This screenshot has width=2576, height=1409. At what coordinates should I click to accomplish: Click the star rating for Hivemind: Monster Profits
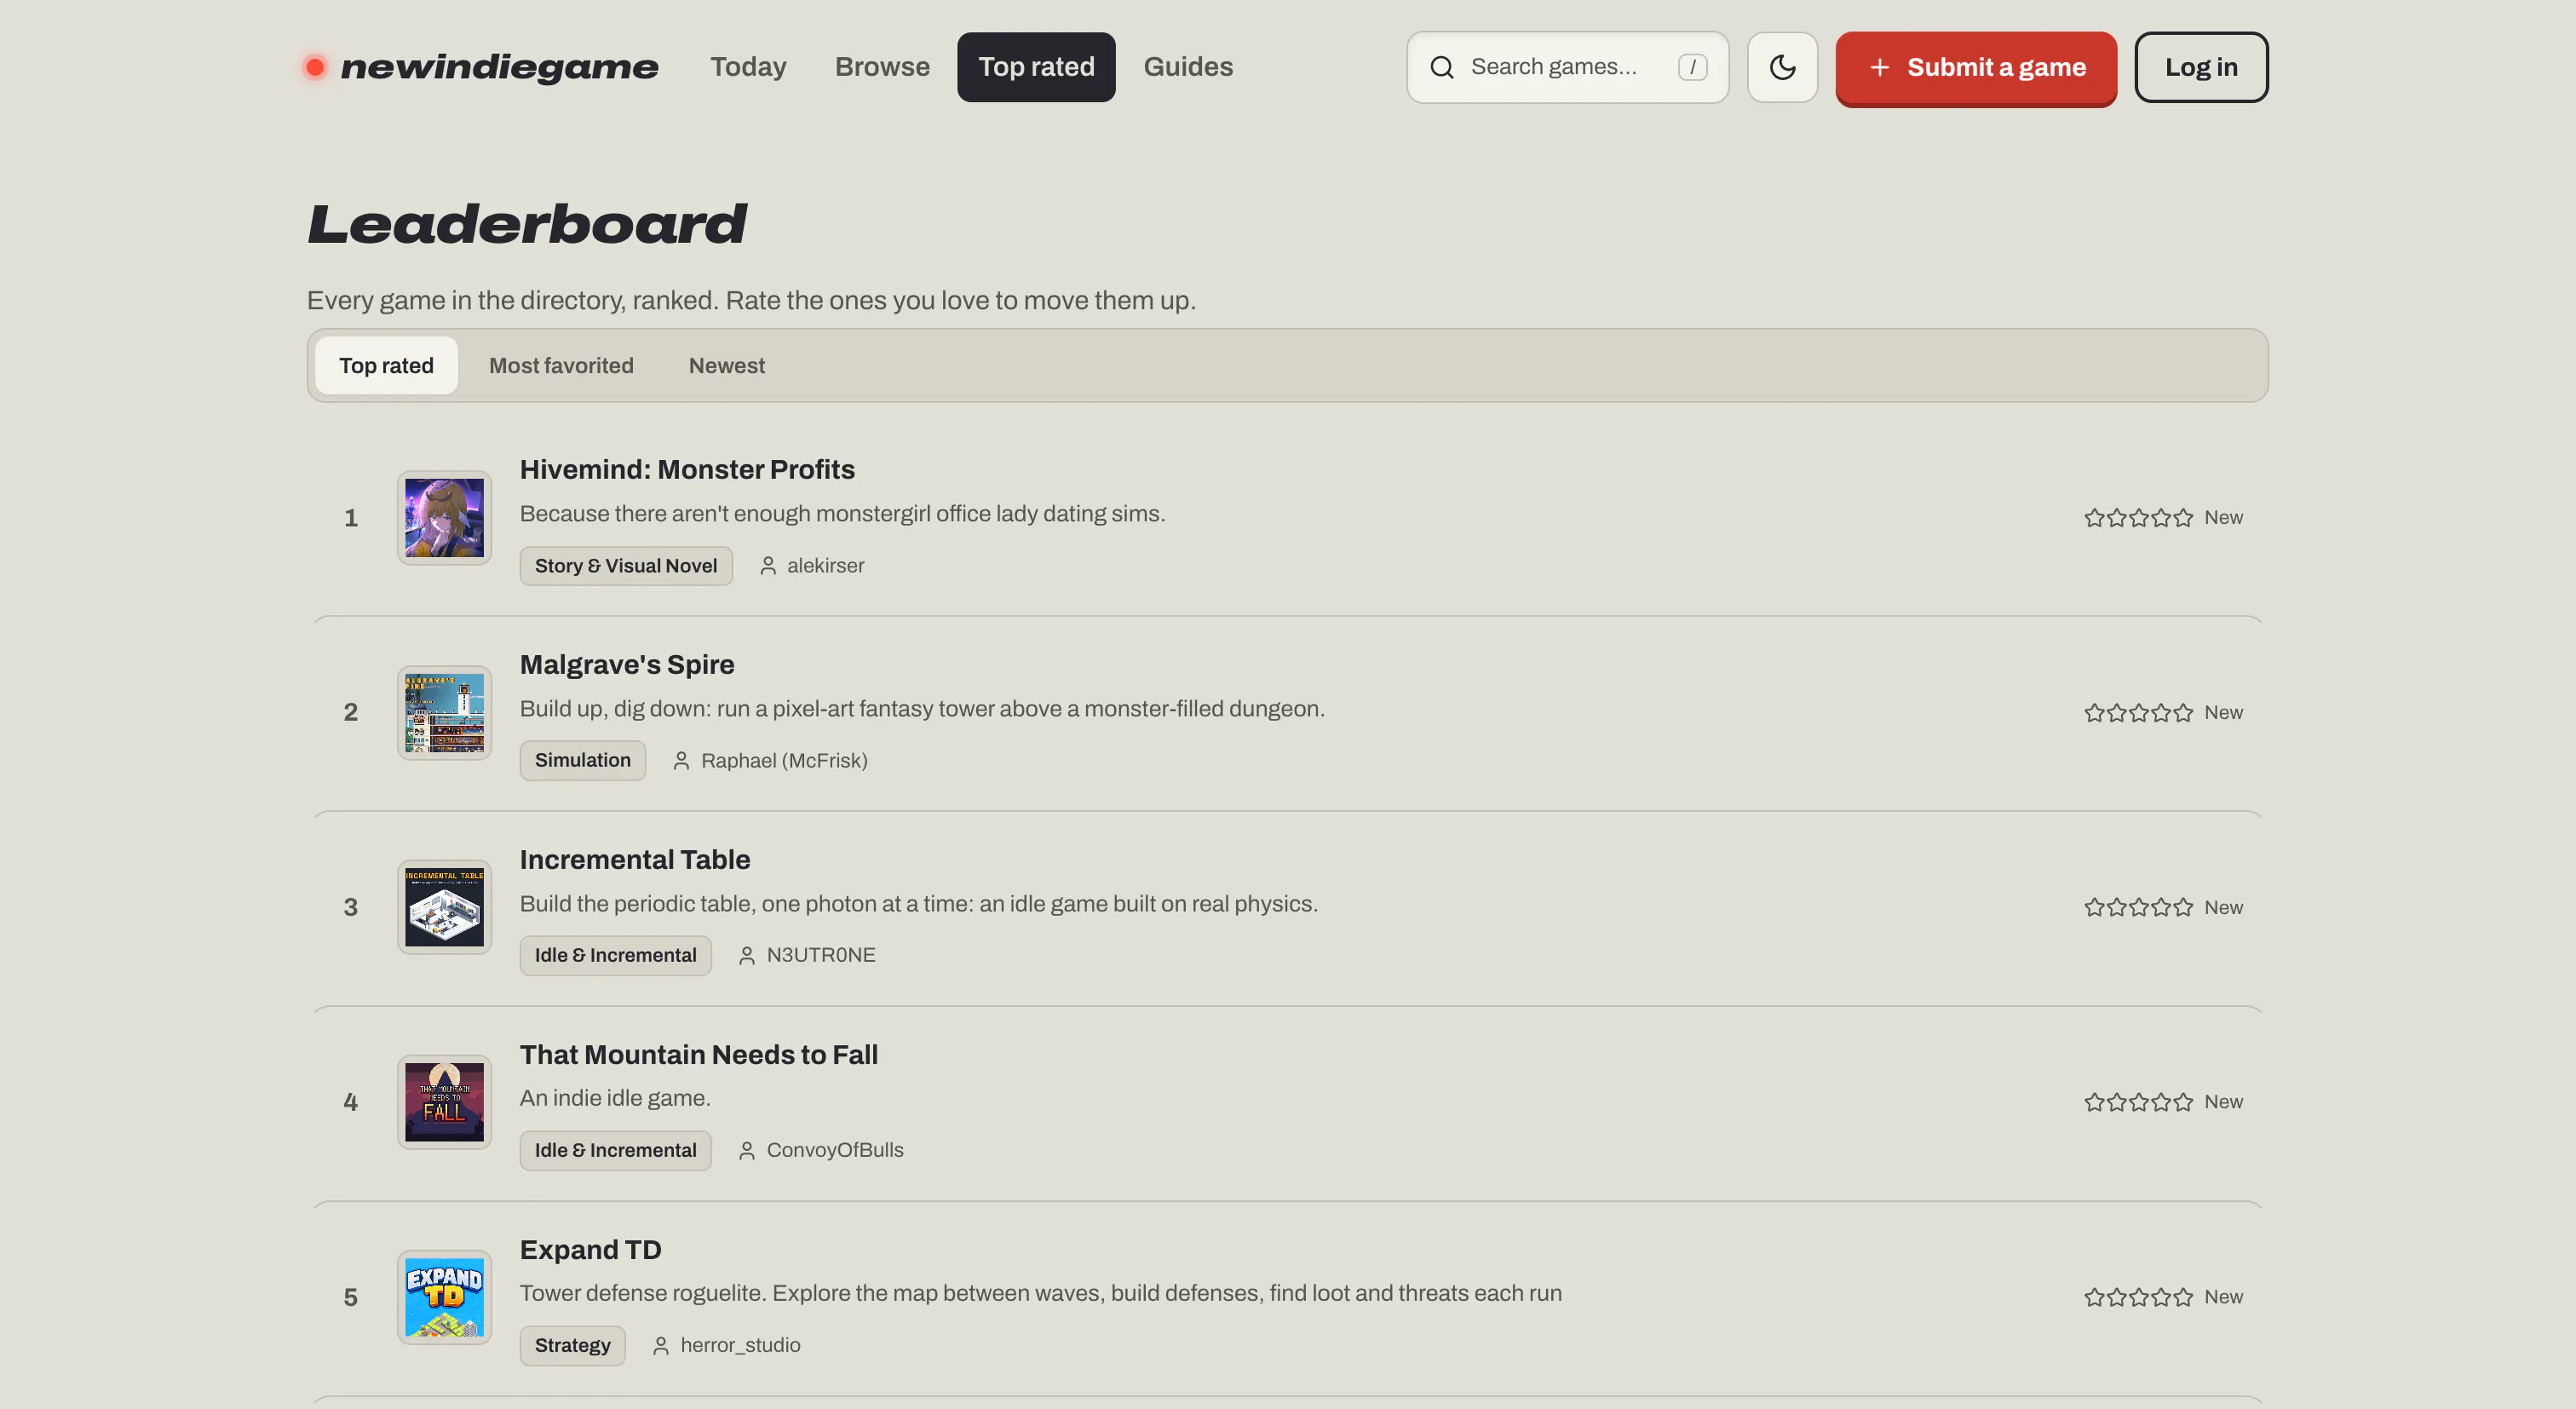[x=2138, y=517]
